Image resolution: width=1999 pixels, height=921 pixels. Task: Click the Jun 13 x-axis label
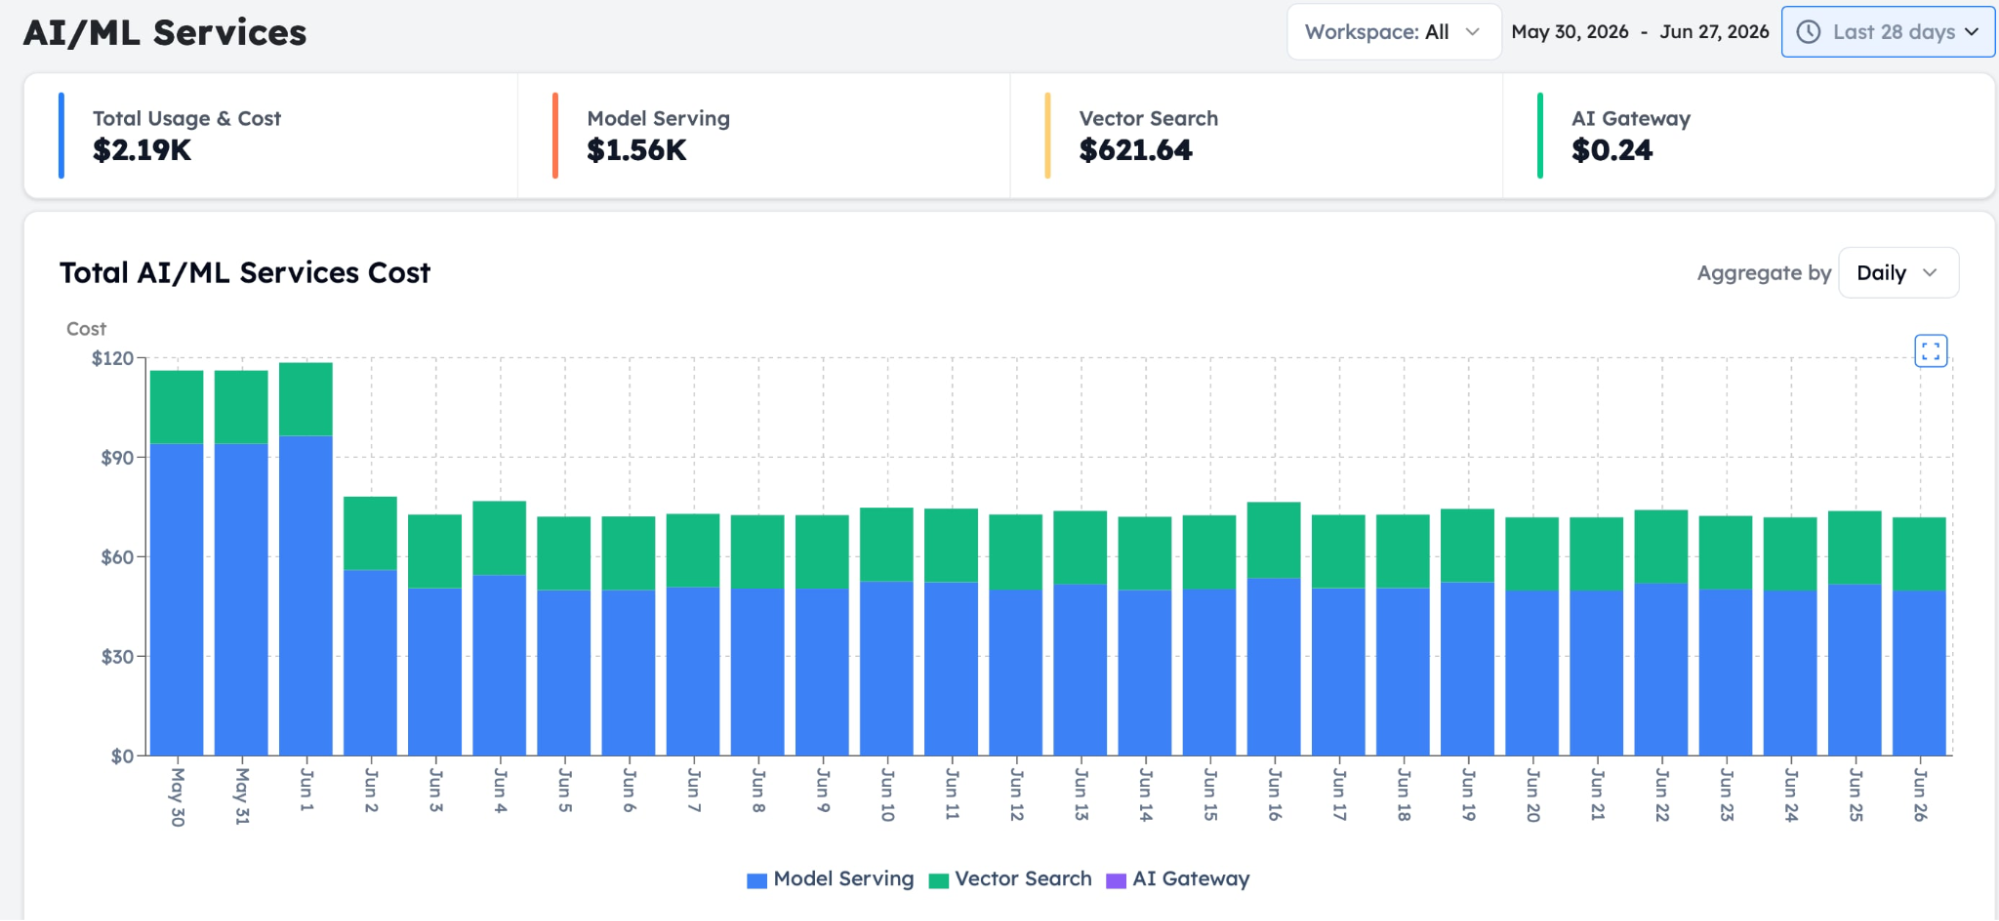(1081, 795)
